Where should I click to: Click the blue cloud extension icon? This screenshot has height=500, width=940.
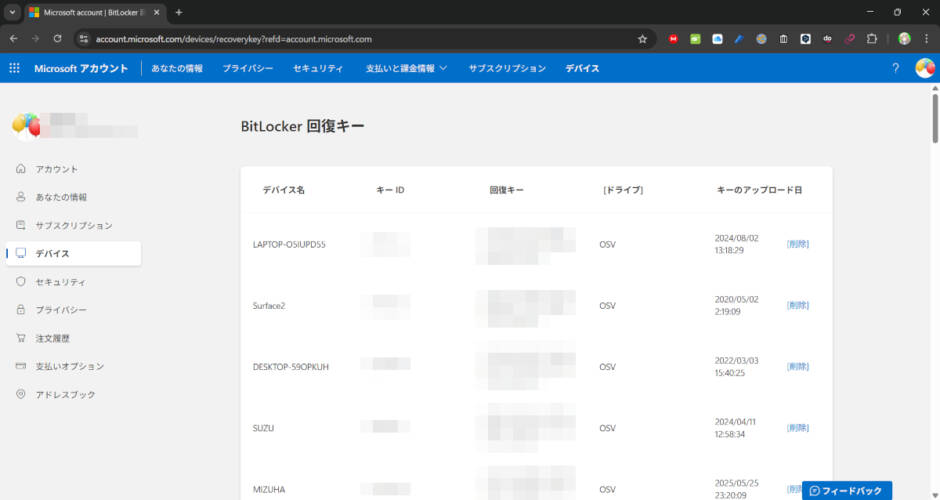coord(717,39)
